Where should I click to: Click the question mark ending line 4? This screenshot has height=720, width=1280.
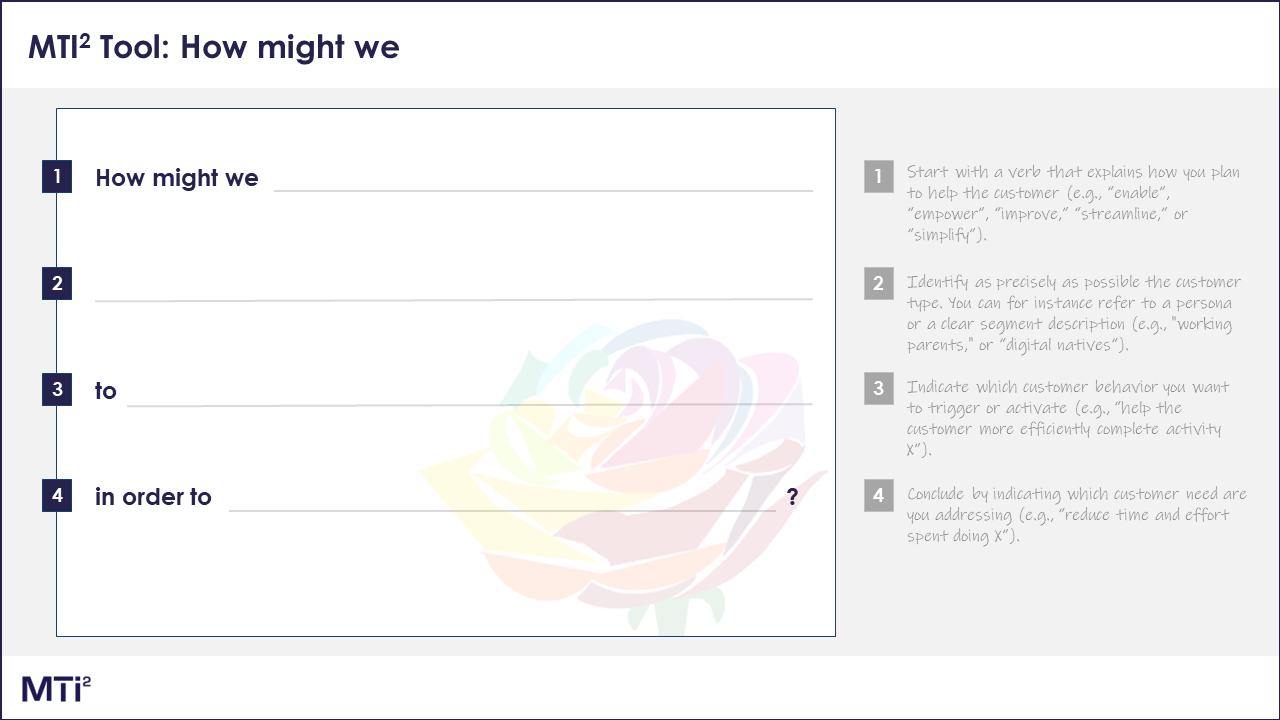[x=792, y=496]
